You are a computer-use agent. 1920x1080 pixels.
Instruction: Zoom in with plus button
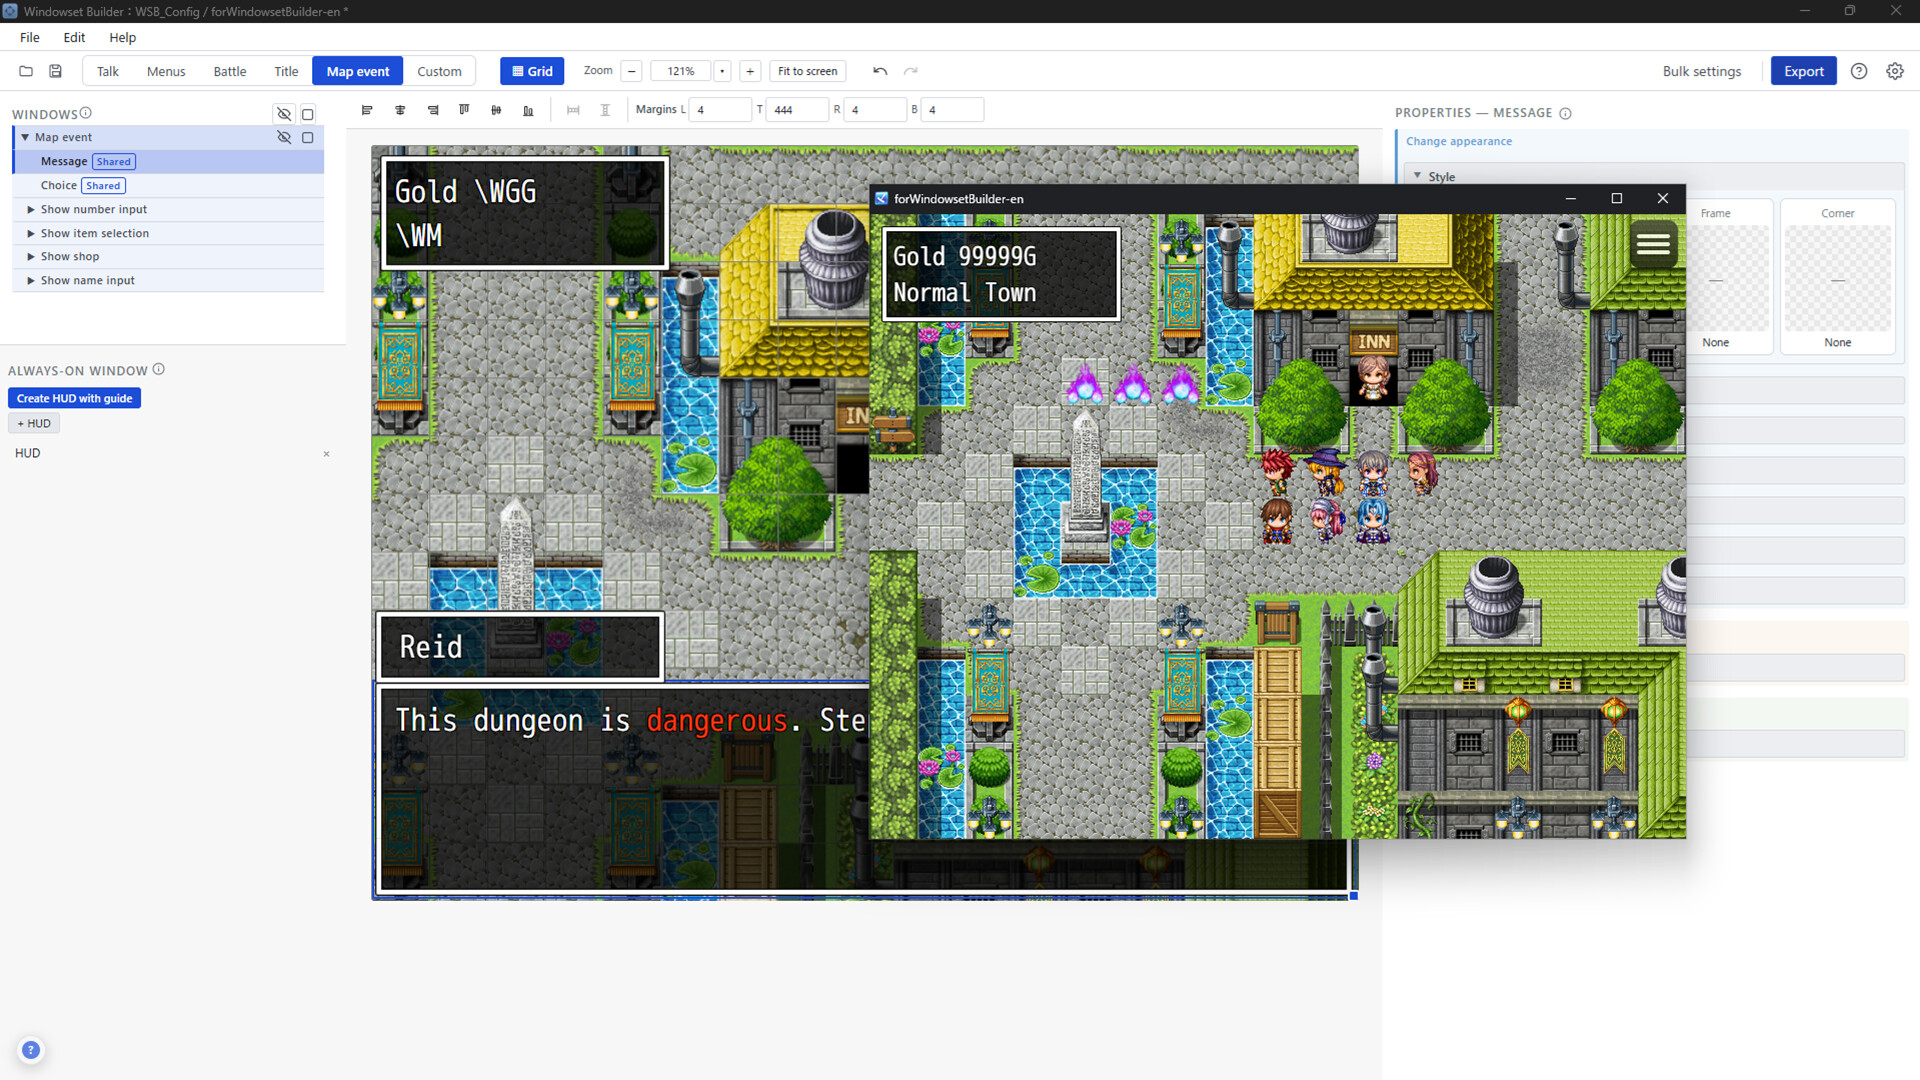(750, 71)
